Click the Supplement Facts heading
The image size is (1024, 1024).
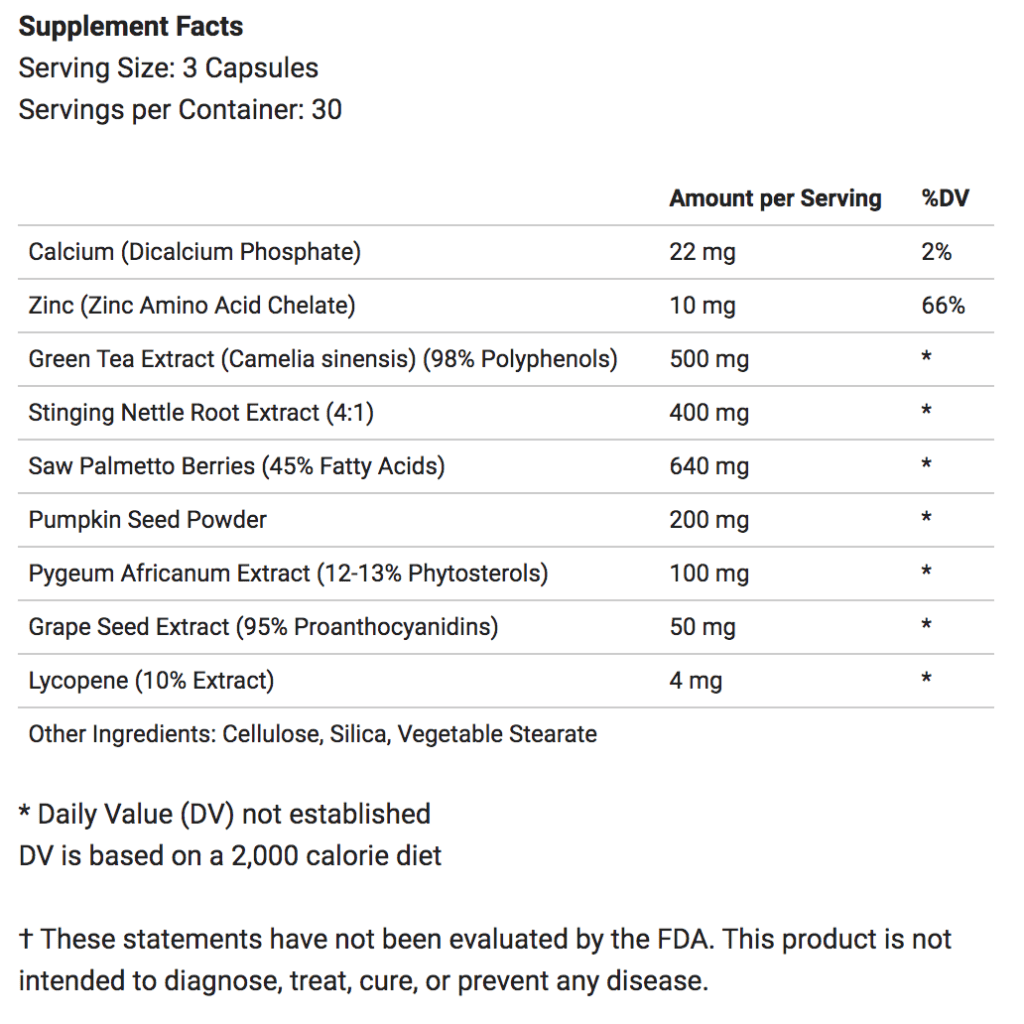(131, 26)
